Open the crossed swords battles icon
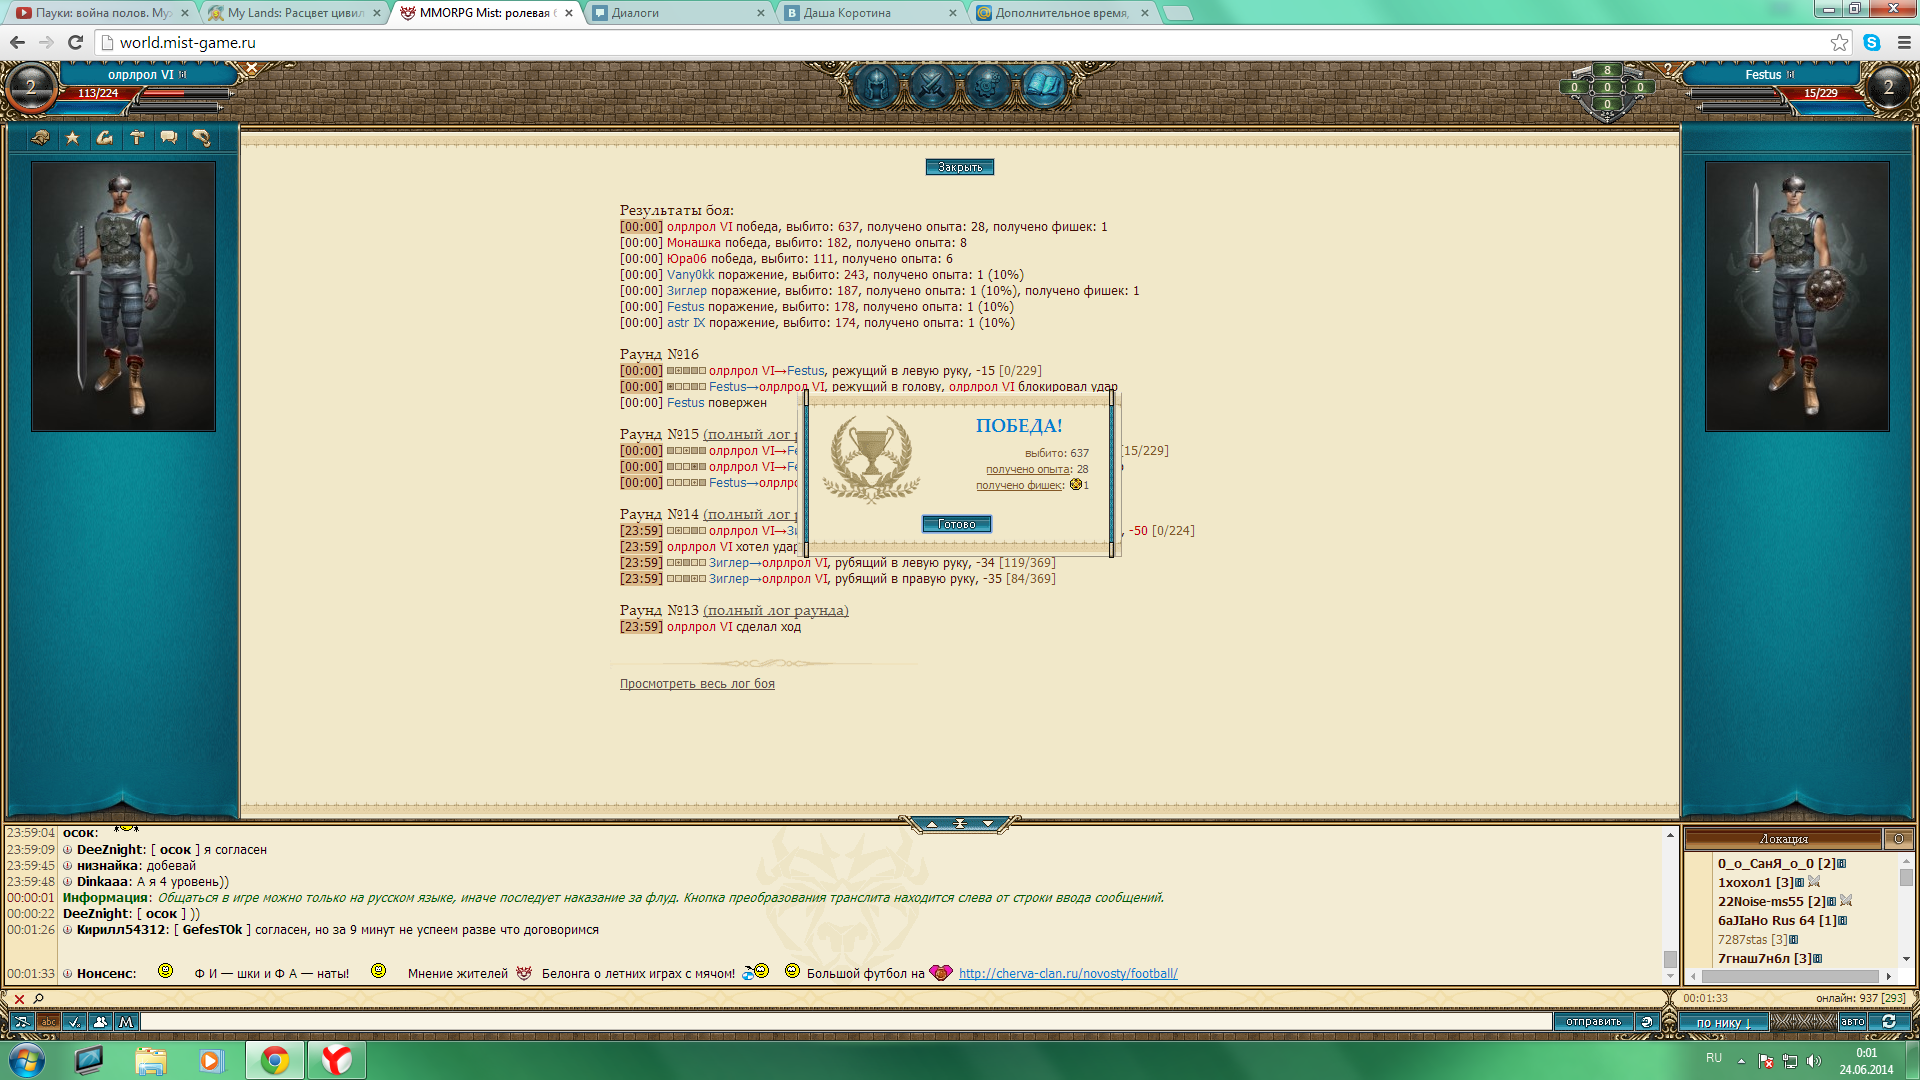Screen dimensions: 1920x1080 click(932, 87)
